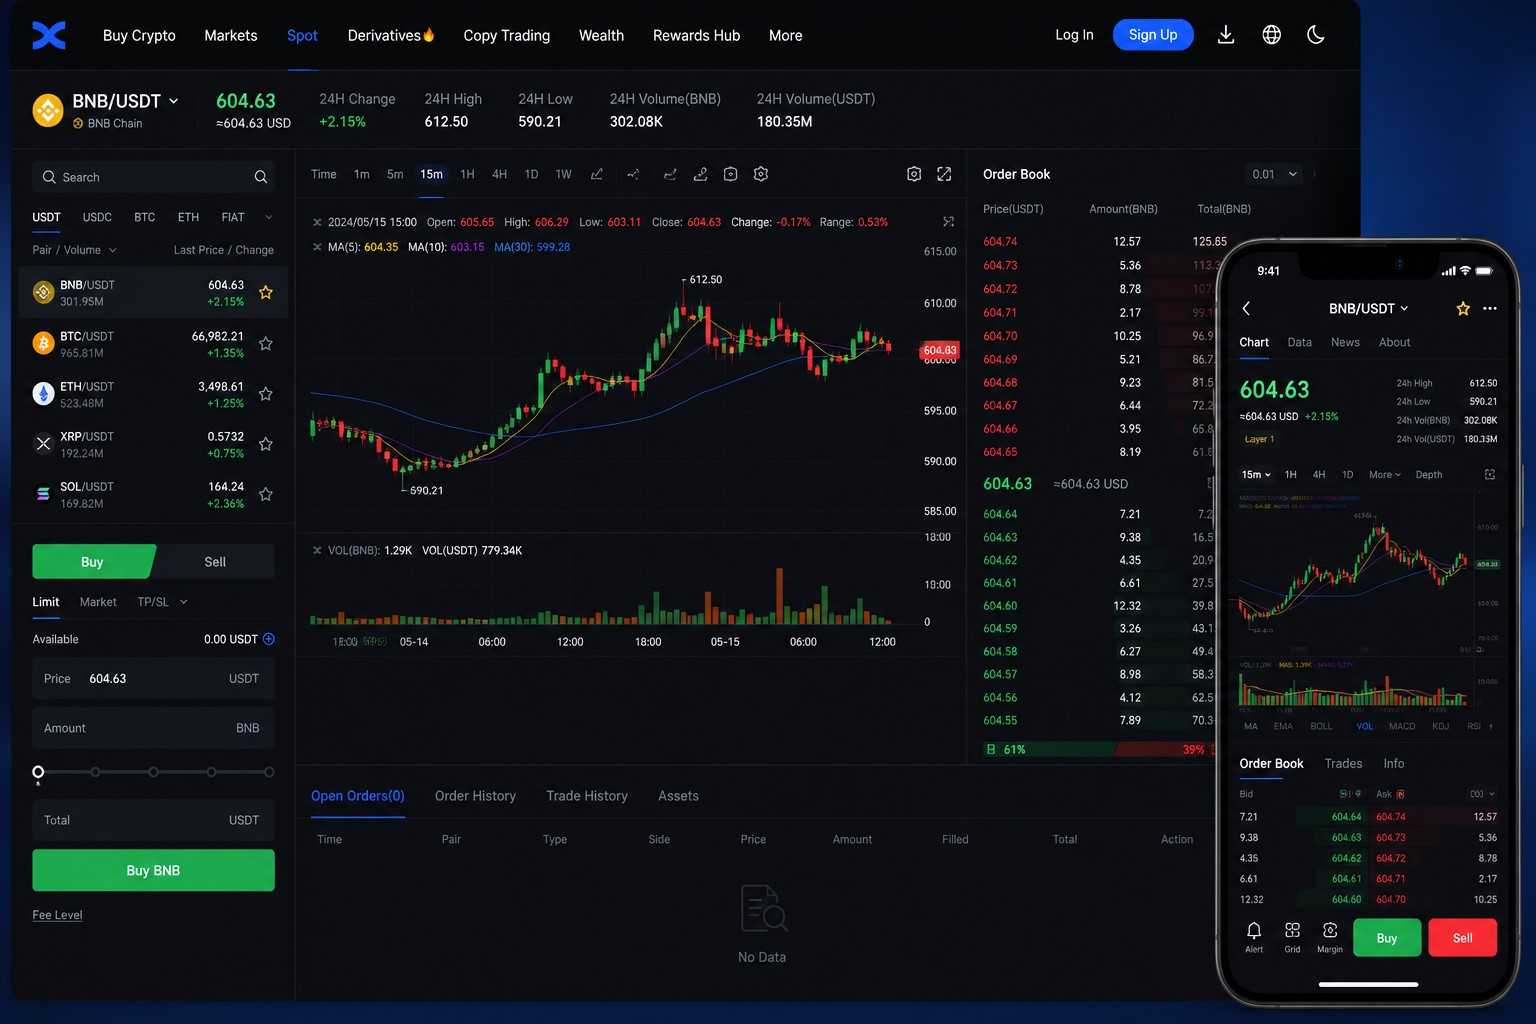
Task: Tap the red Sell button on the phone
Action: pos(1462,938)
